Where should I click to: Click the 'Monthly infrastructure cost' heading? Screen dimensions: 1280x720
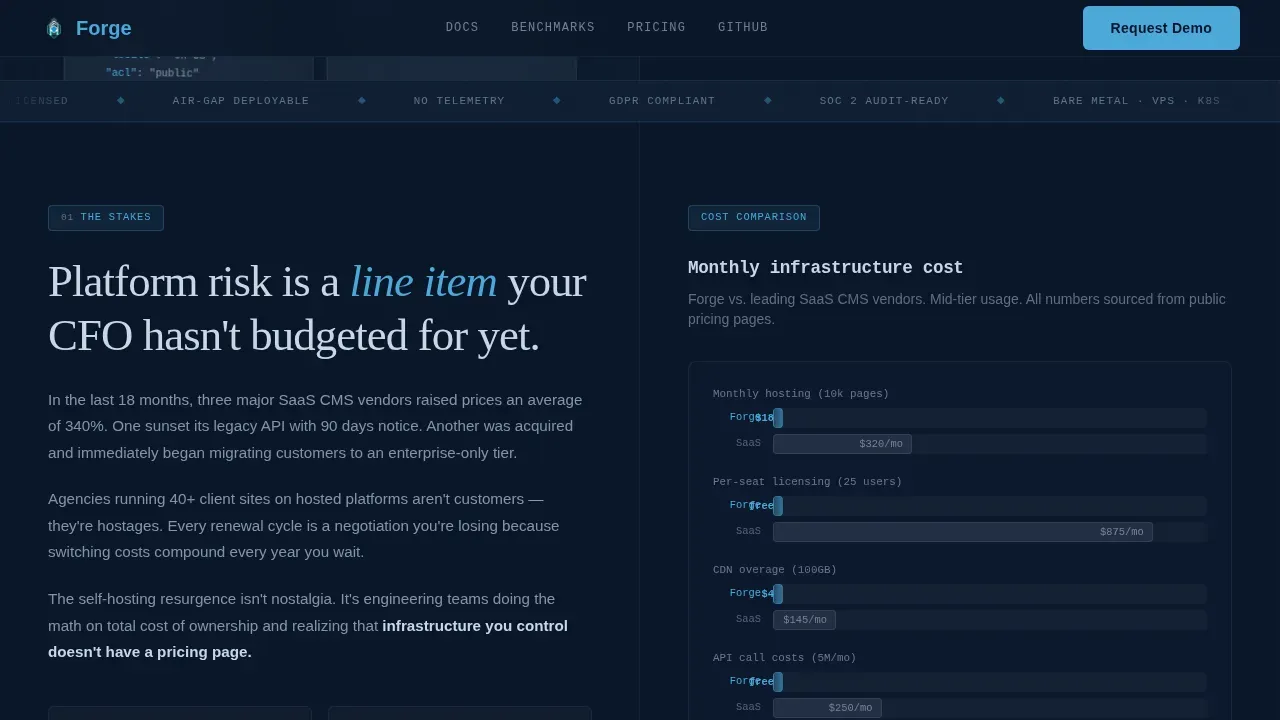pos(825,268)
